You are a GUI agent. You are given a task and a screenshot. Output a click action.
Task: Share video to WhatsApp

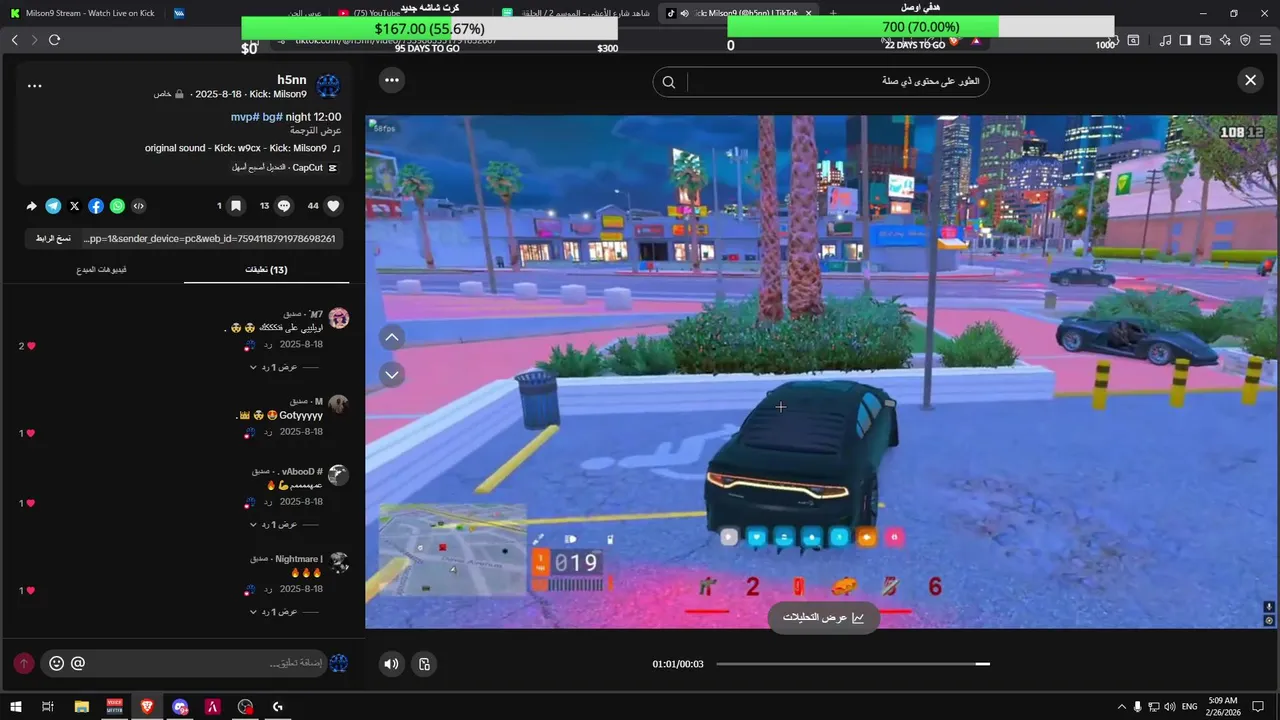118,206
